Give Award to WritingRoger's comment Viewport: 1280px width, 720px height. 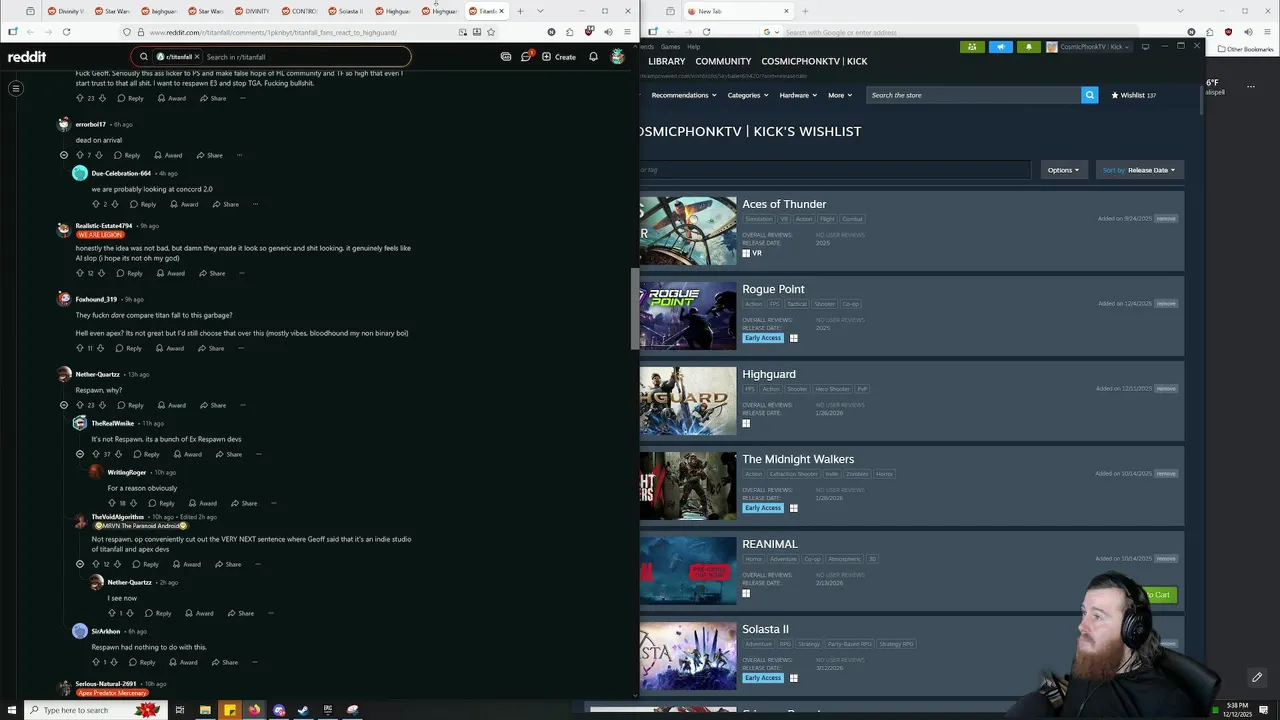[202, 503]
